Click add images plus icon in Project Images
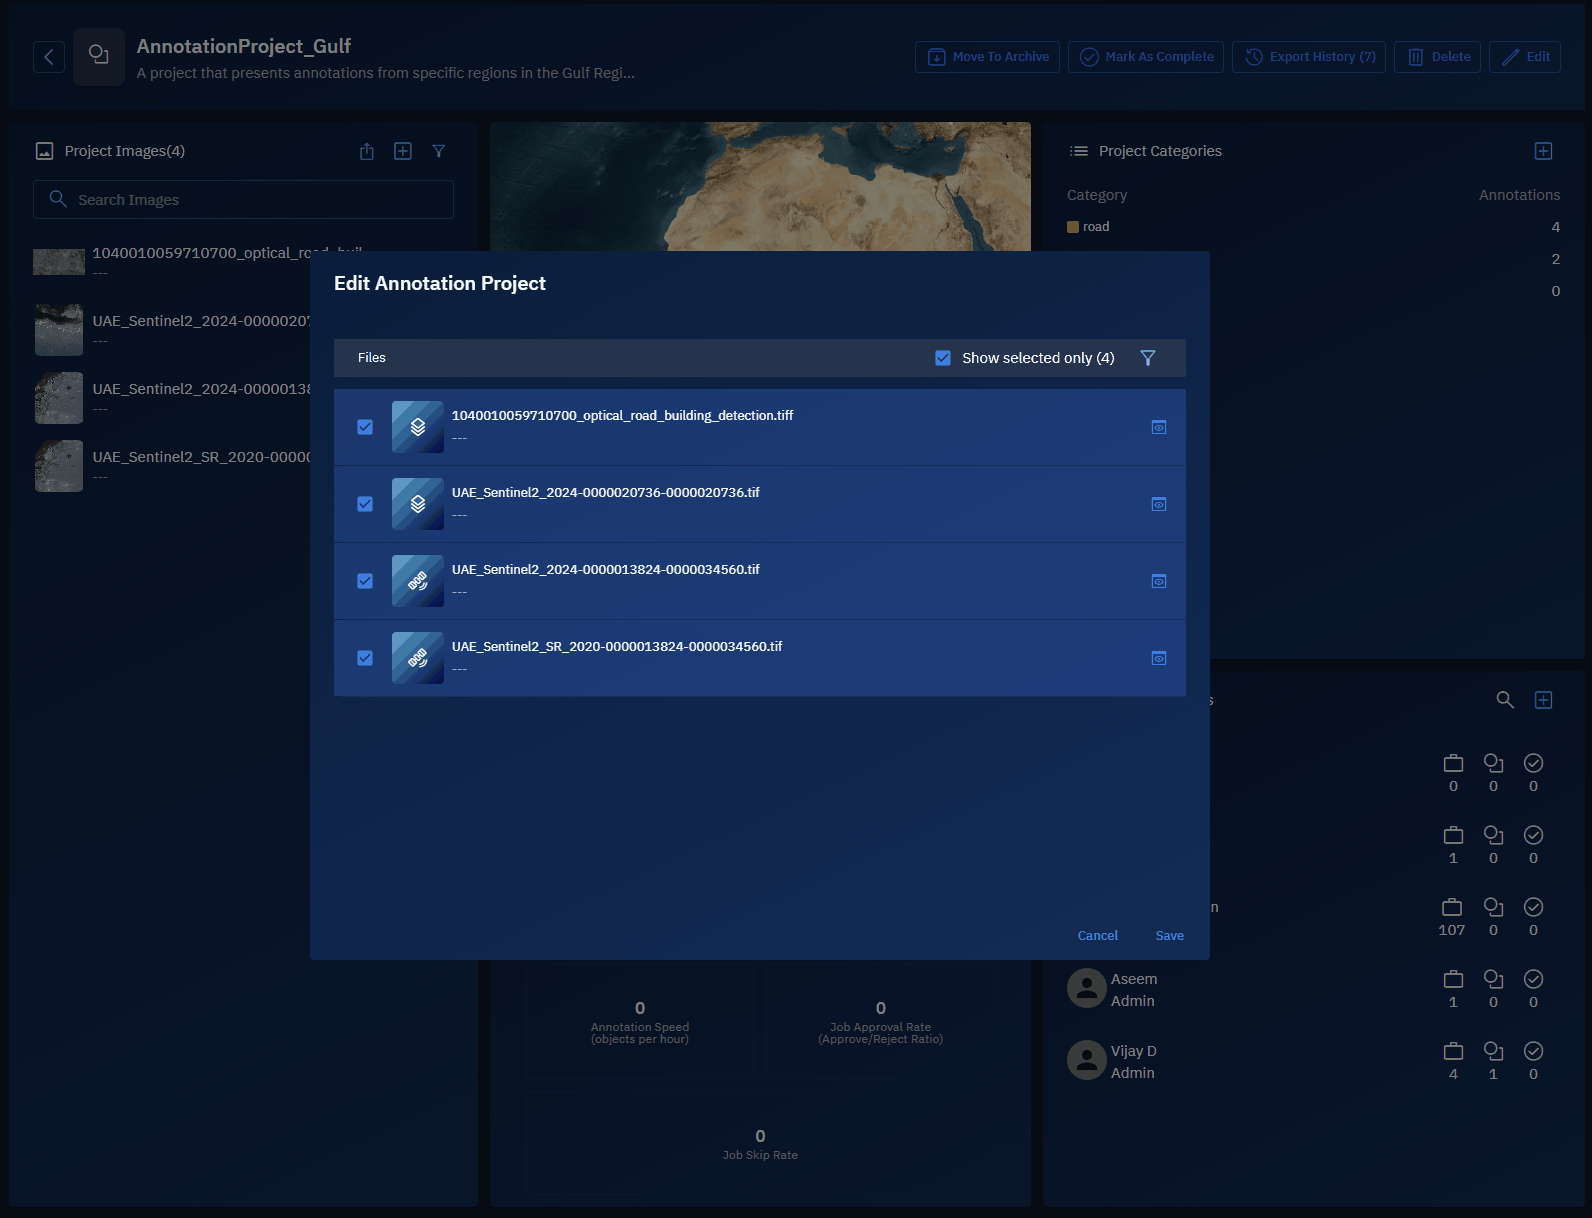Image resolution: width=1592 pixels, height=1218 pixels. pyautogui.click(x=403, y=151)
